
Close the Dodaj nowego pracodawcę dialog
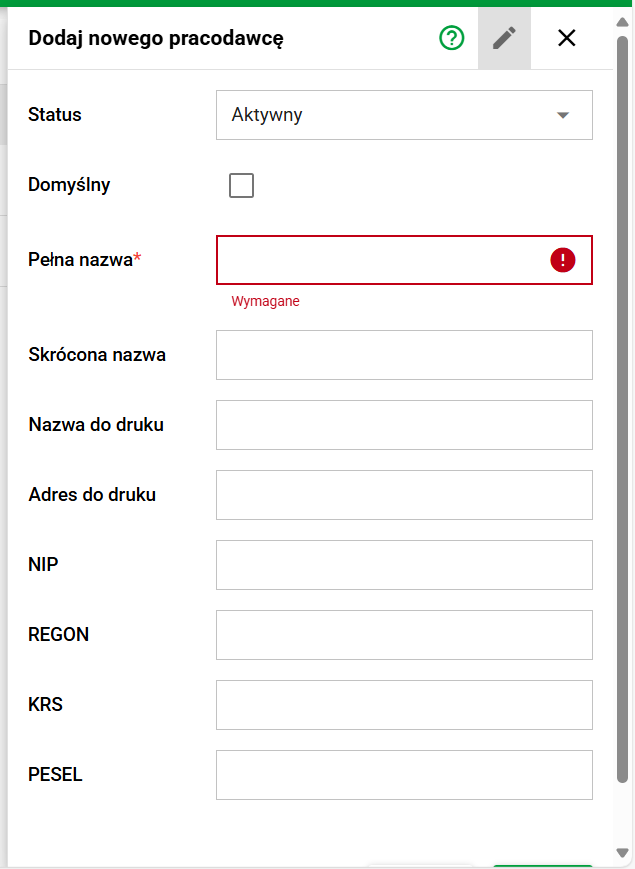[567, 38]
